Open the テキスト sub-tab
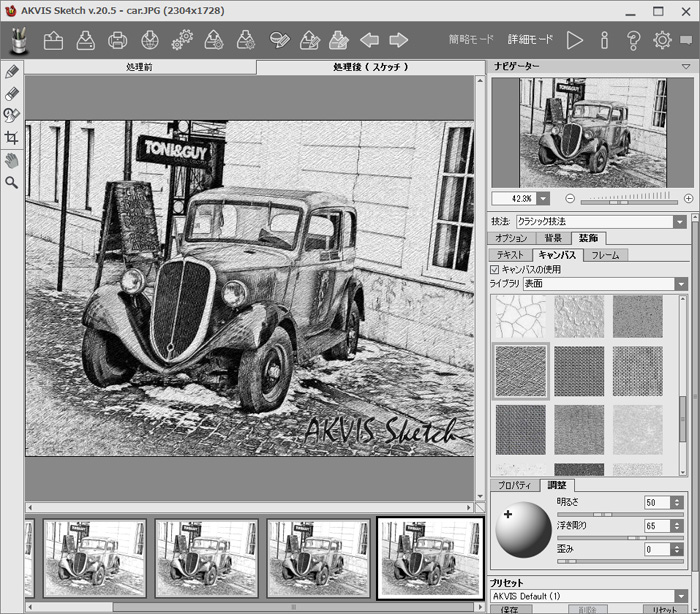Viewport: 700px width, 614px height. click(510, 255)
